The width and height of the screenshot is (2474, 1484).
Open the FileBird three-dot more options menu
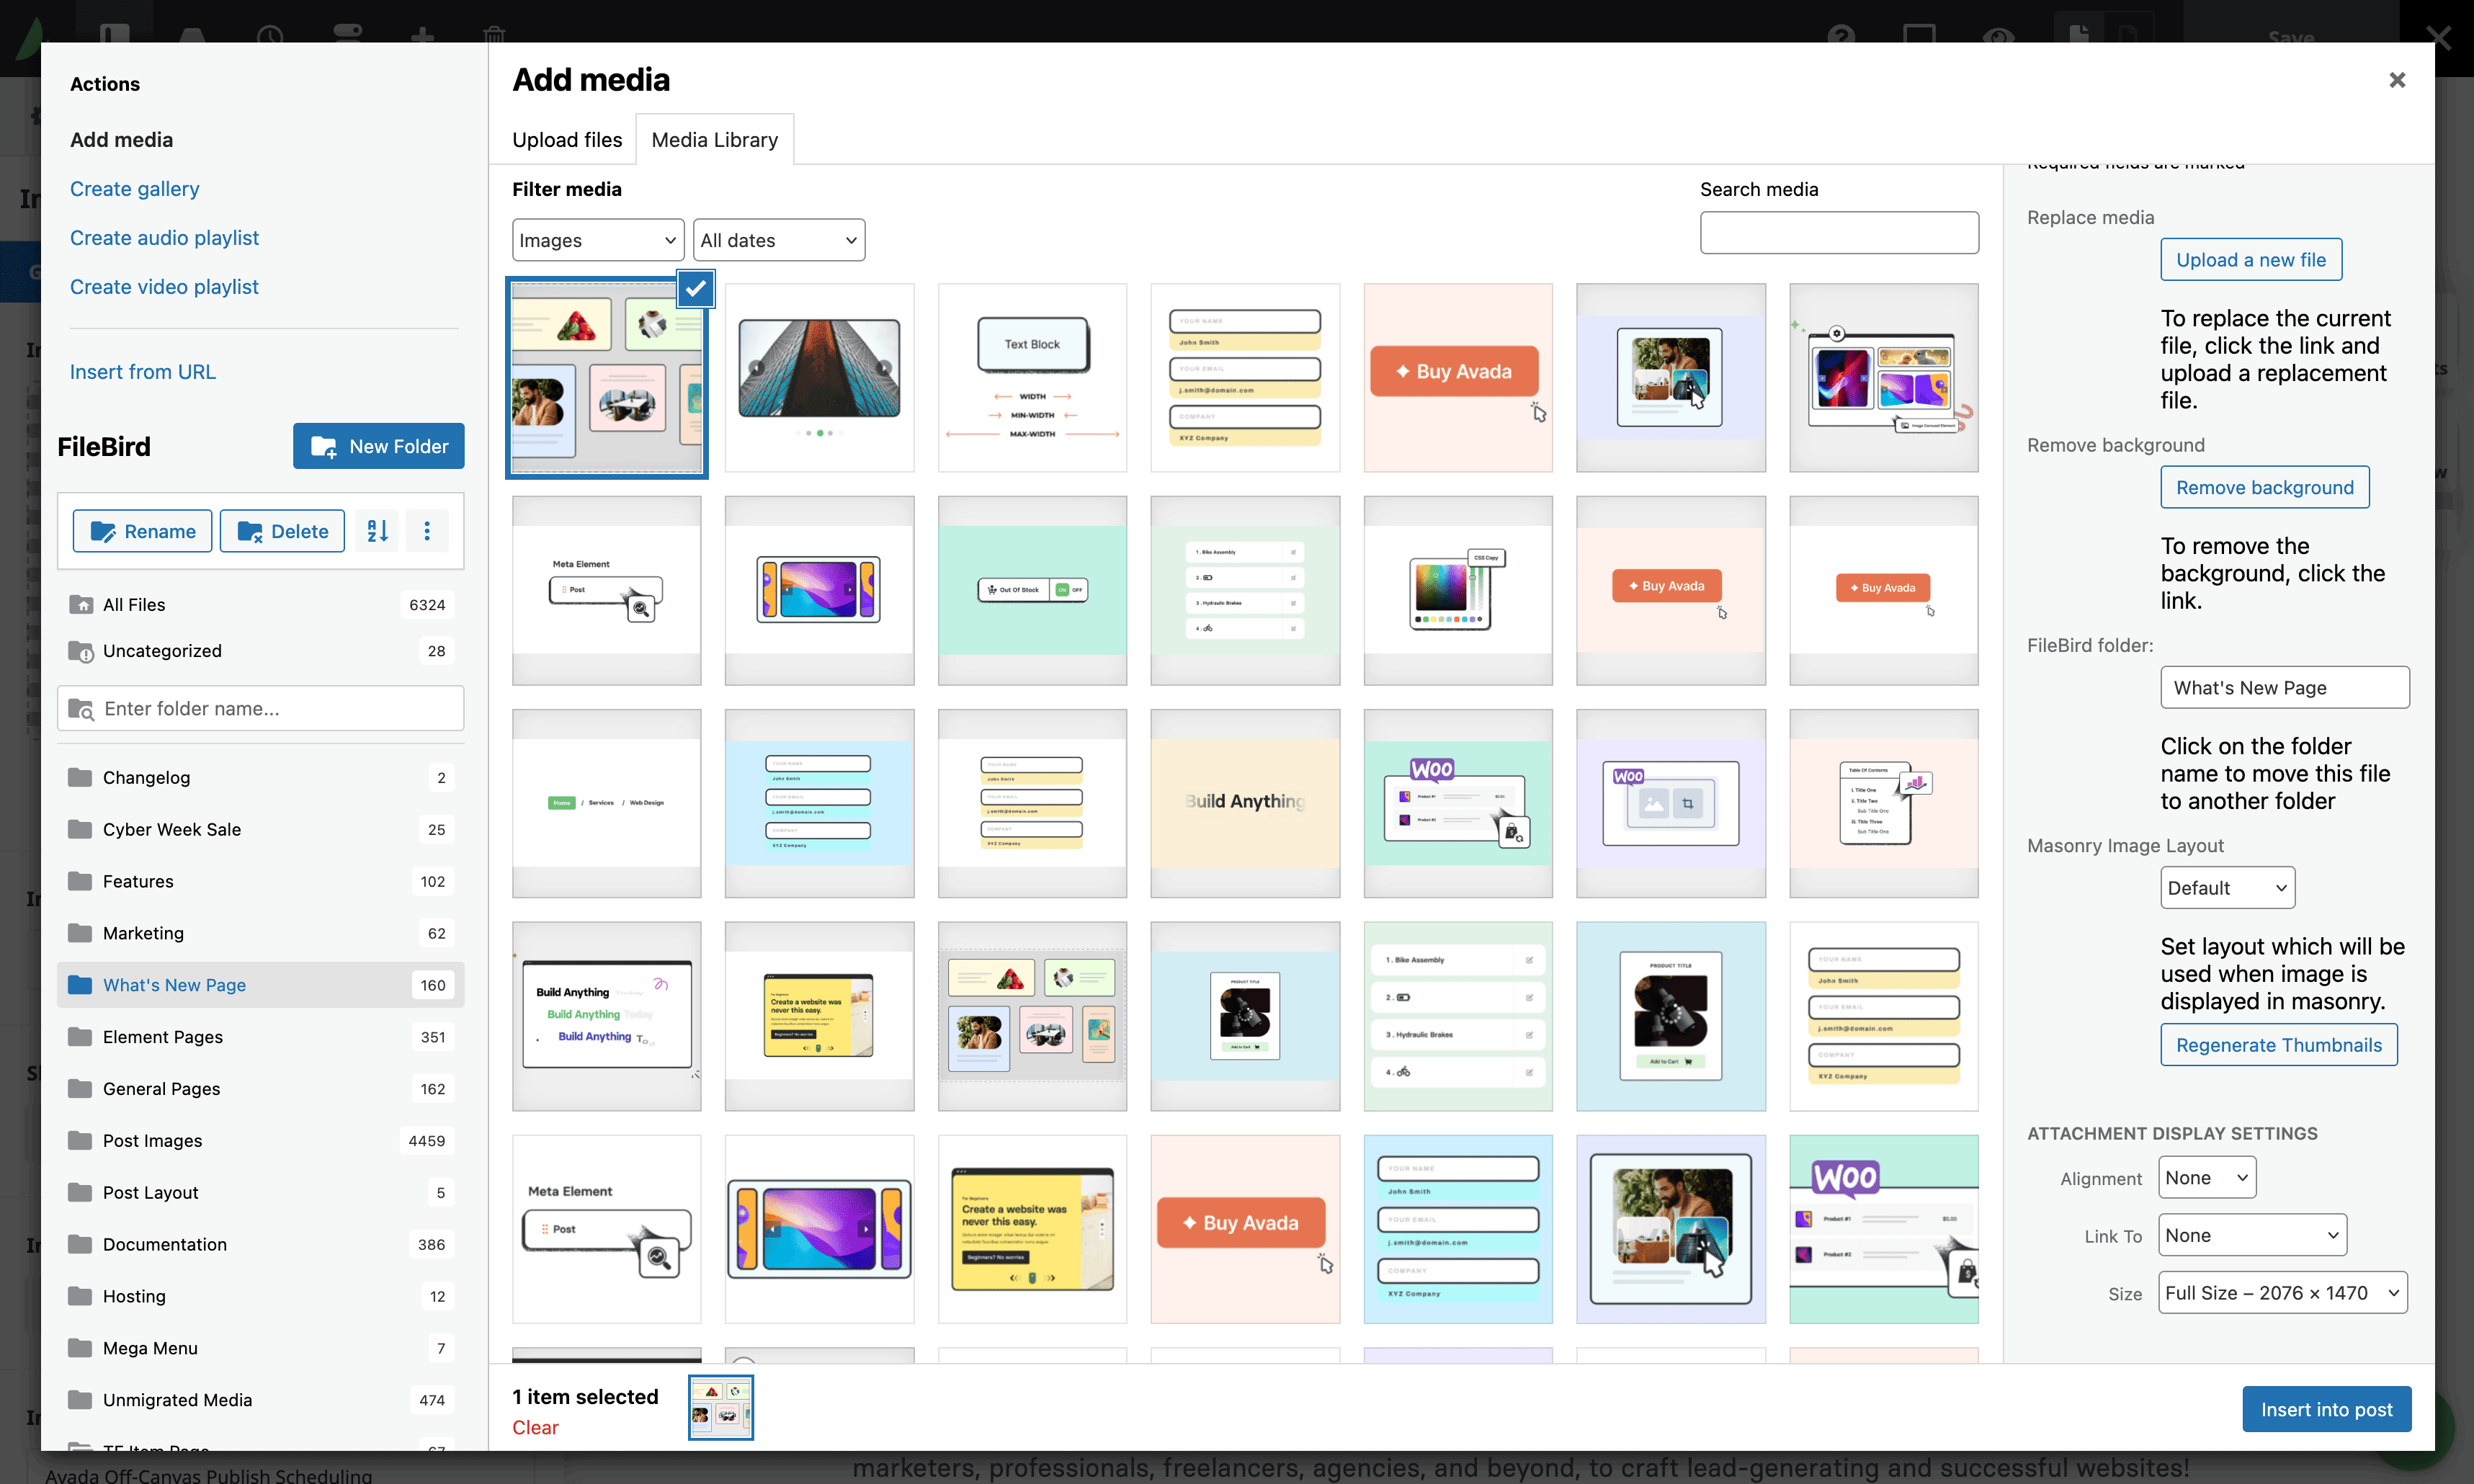click(427, 531)
